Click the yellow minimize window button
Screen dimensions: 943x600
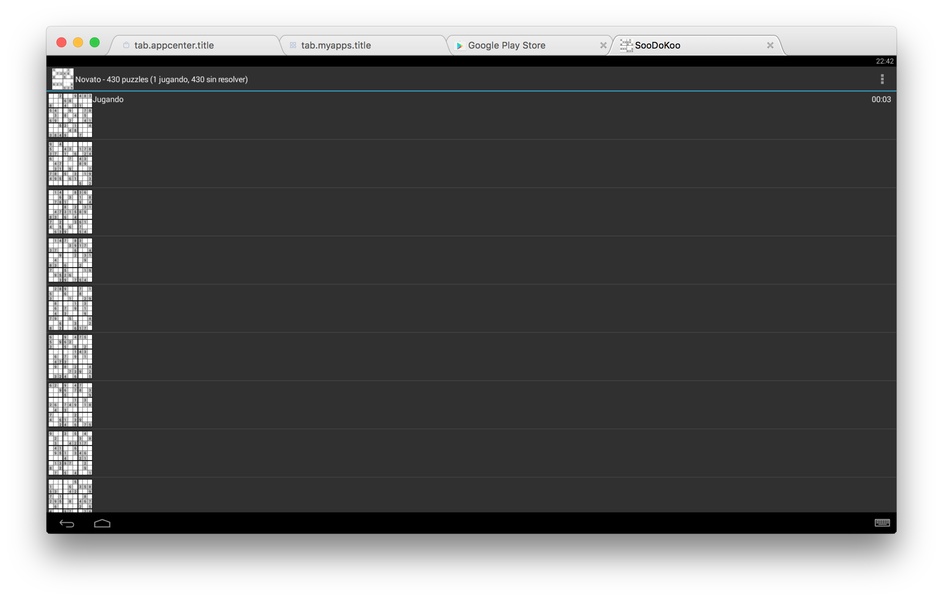[78, 42]
